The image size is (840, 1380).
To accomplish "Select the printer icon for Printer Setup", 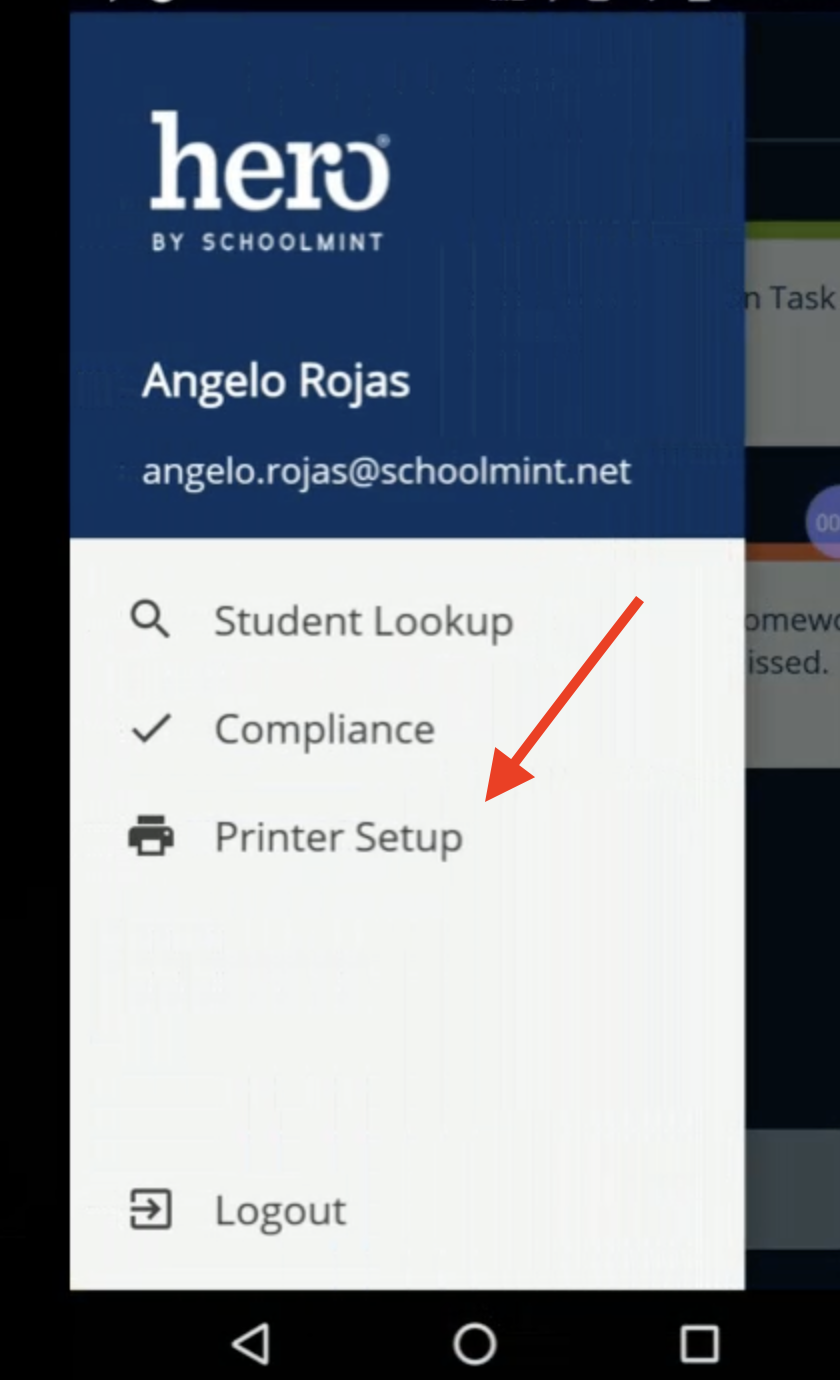I will click(148, 837).
